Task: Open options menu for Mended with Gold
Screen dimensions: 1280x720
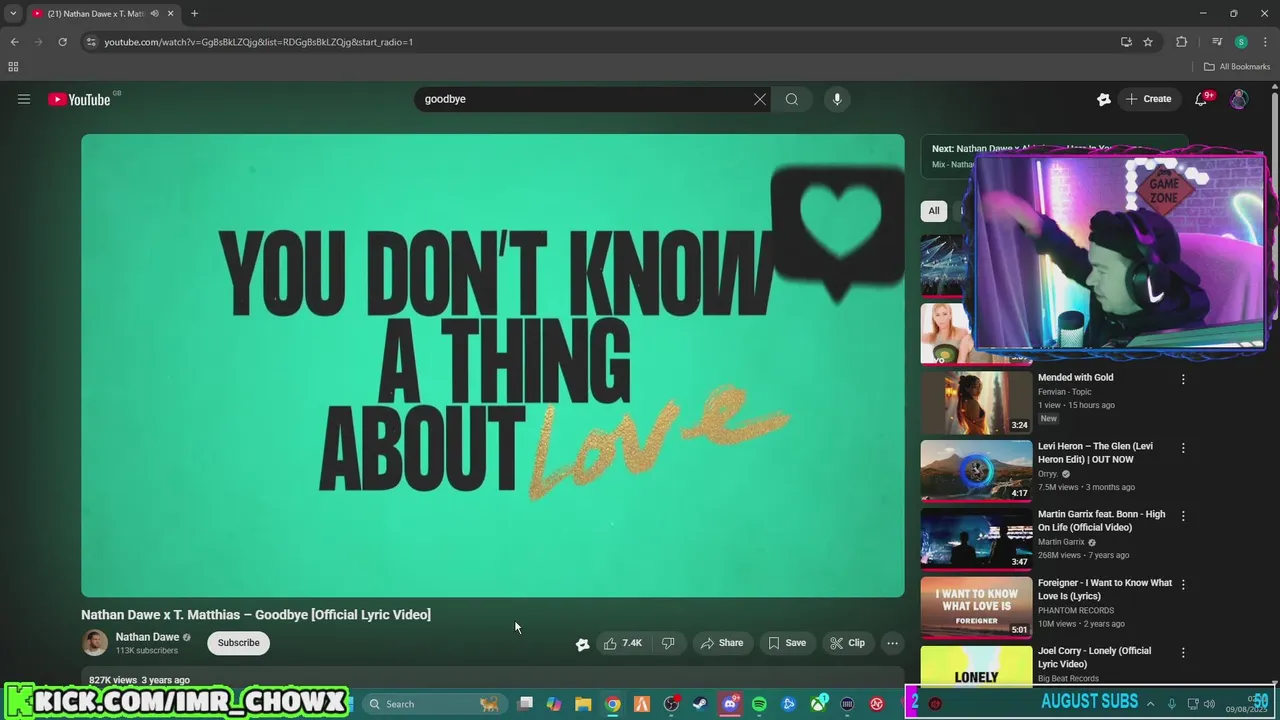Action: (1183, 379)
